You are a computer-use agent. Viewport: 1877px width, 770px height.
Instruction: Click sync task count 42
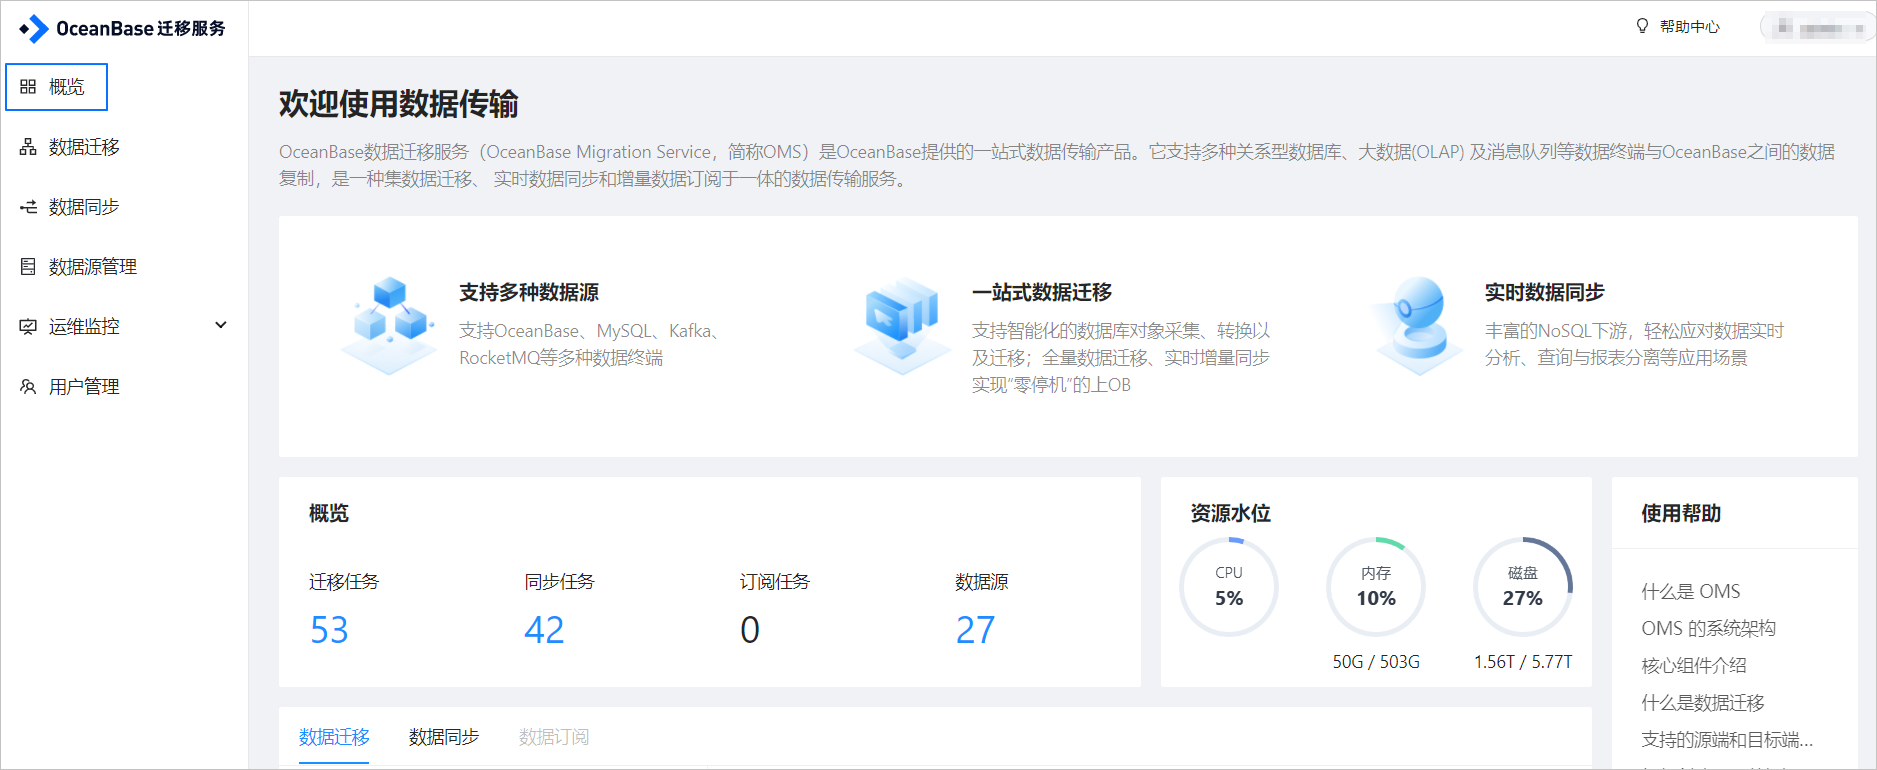point(544,630)
